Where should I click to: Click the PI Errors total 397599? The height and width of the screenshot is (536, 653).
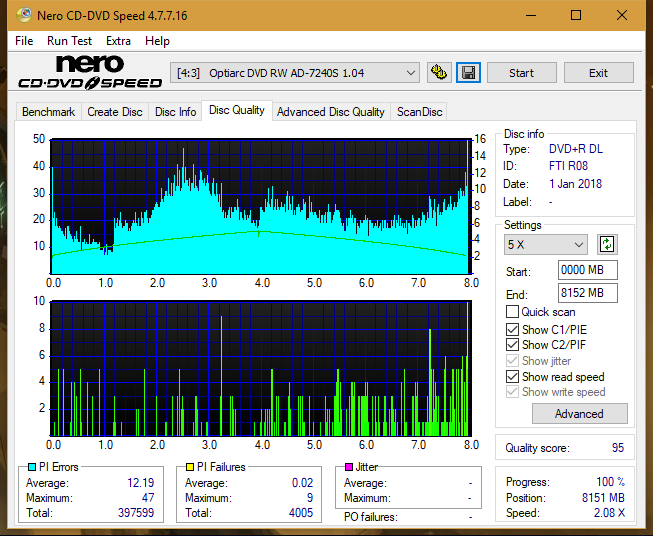coord(136,512)
